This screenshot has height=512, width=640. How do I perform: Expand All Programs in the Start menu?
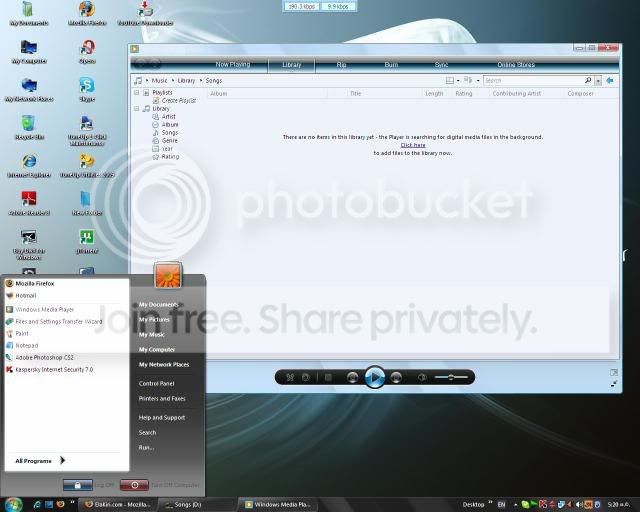pyautogui.click(x=40, y=461)
